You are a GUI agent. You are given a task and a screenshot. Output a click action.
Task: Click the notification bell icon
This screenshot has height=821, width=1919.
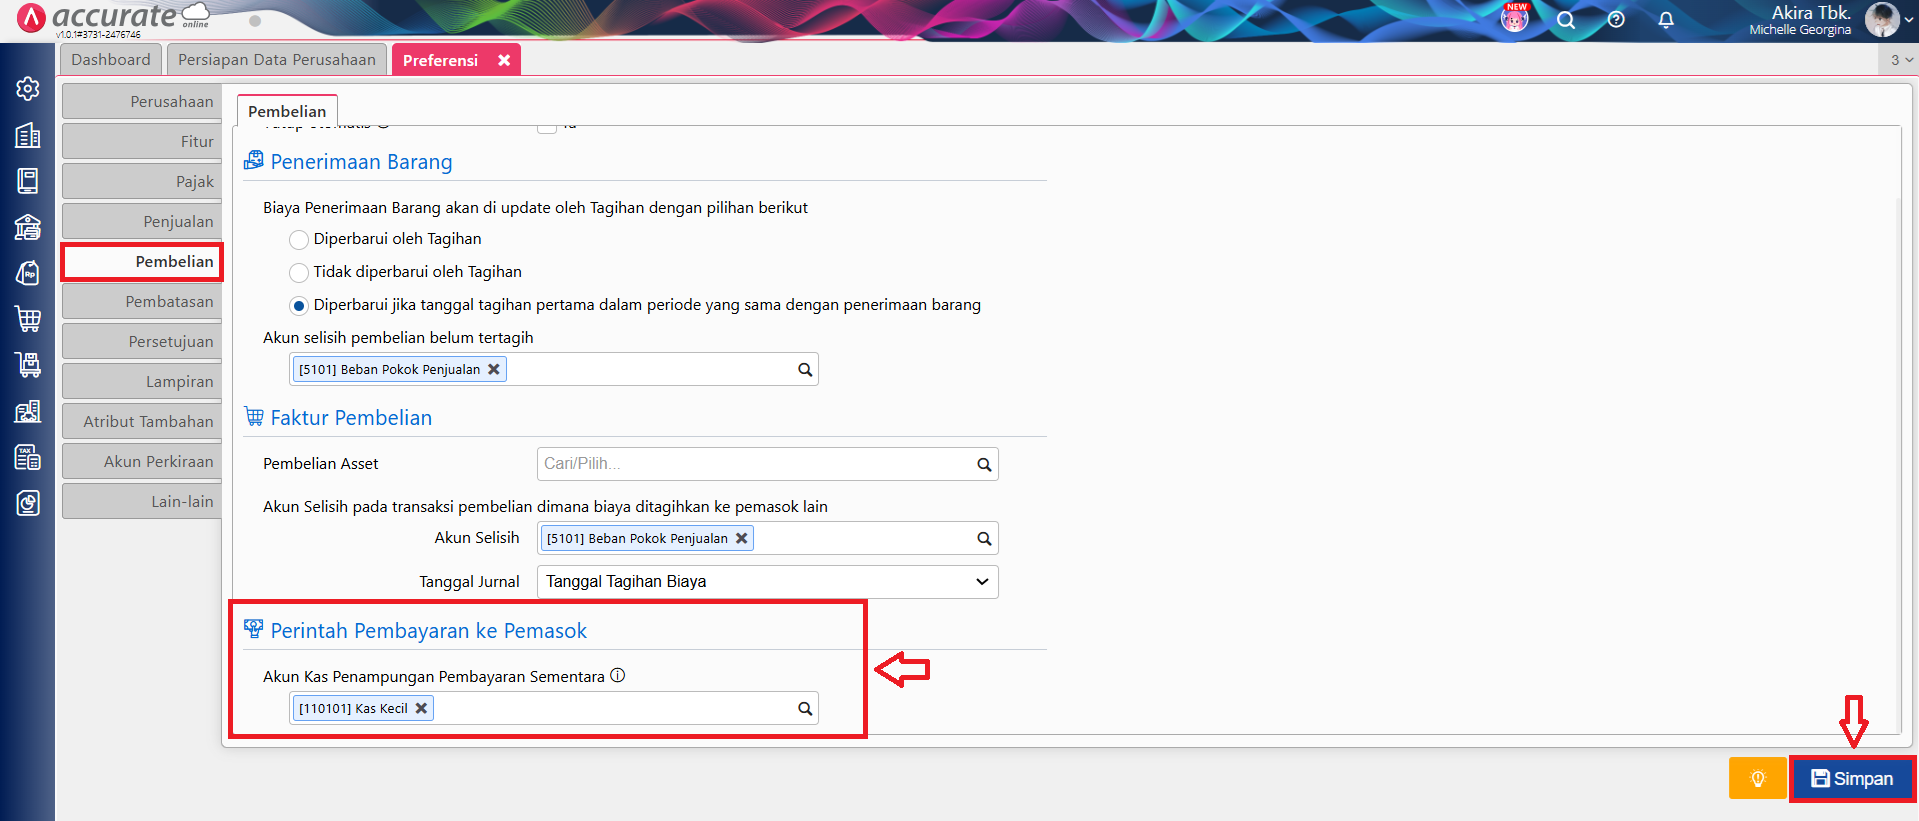coord(1666,20)
